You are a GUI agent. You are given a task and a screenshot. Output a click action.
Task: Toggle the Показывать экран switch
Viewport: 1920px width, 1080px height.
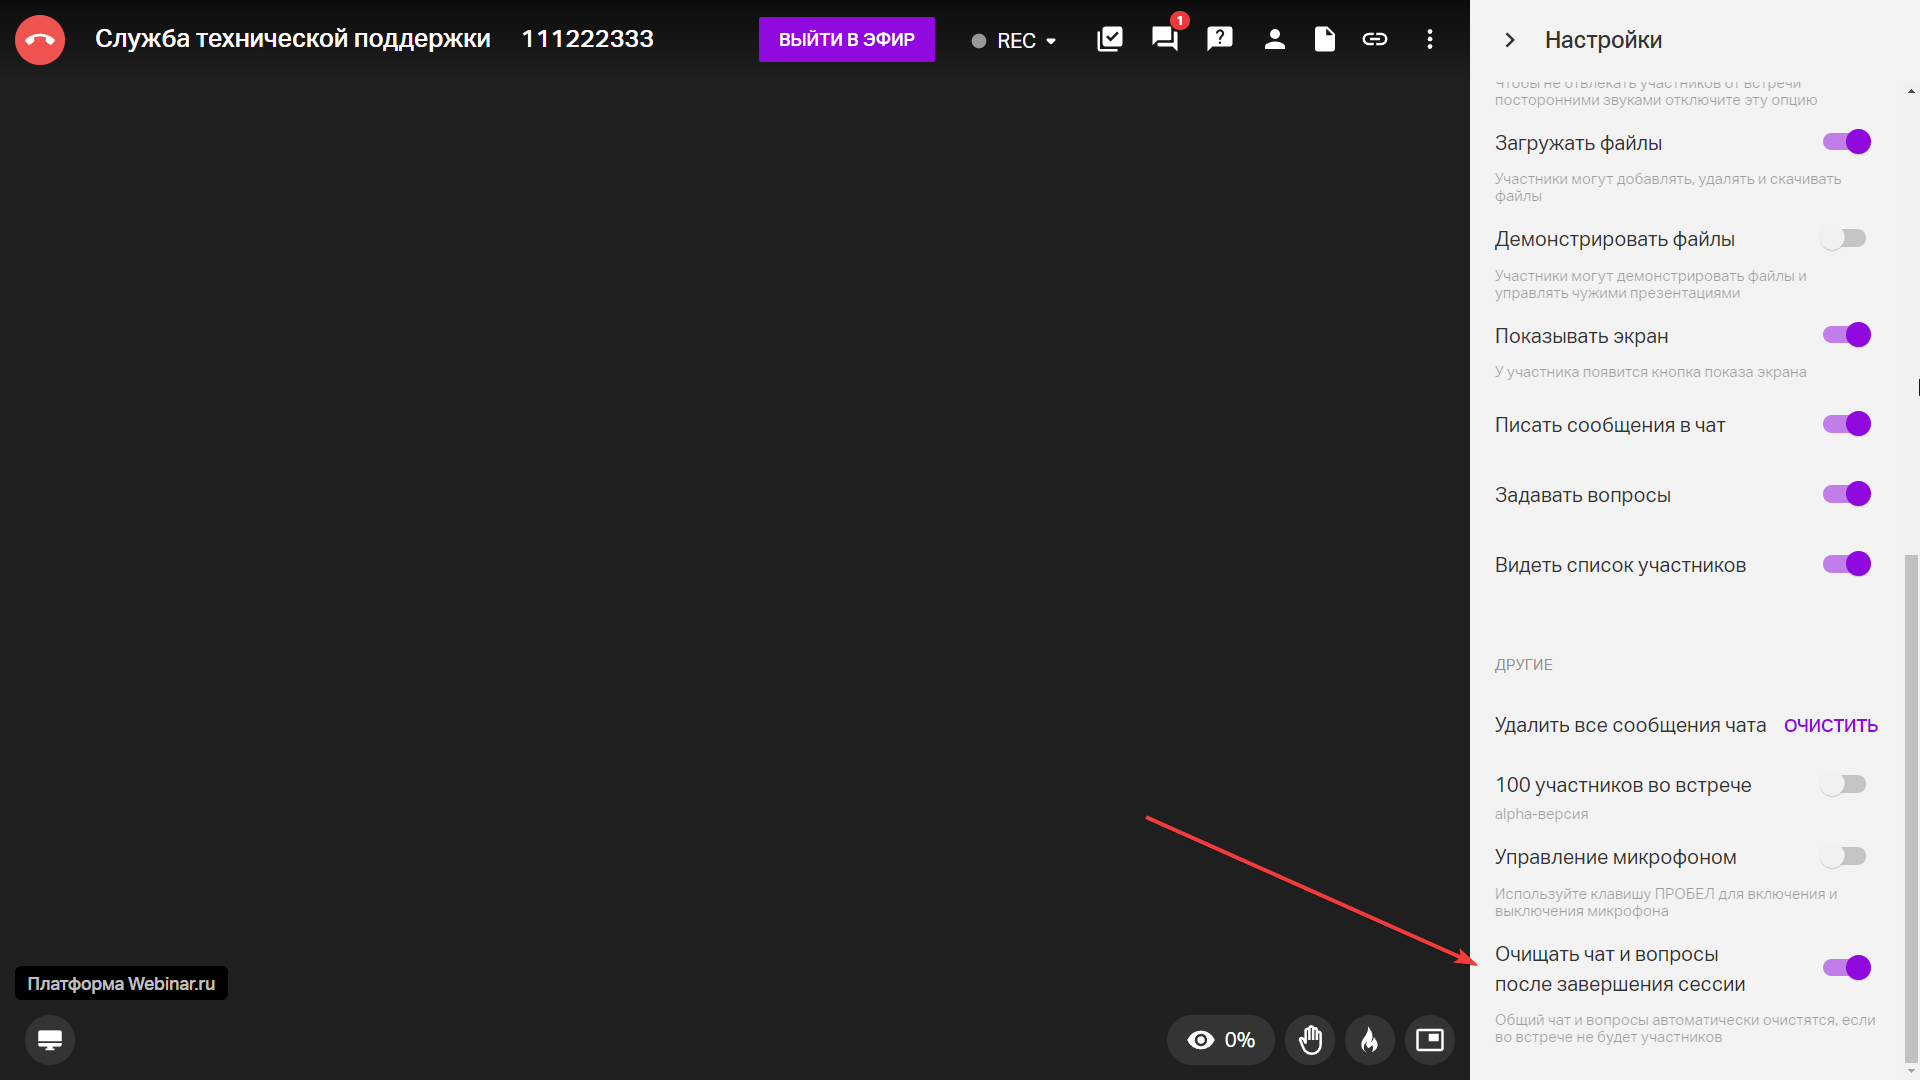1846,335
